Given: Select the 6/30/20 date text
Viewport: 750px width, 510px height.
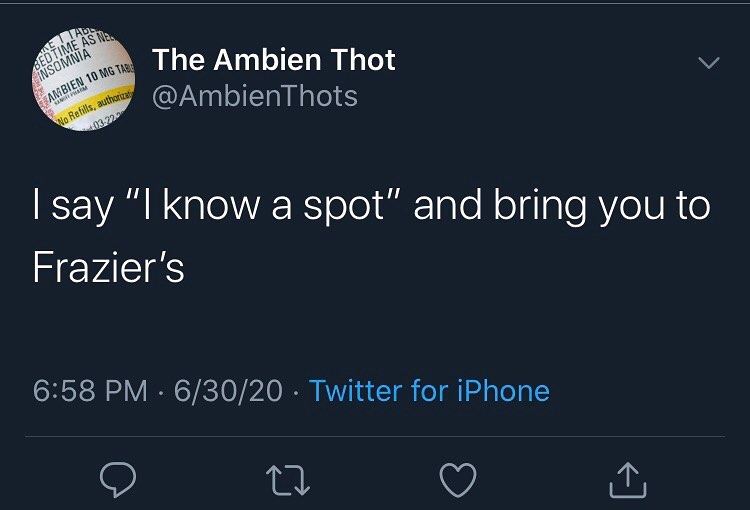Looking at the screenshot, I should 228,390.
